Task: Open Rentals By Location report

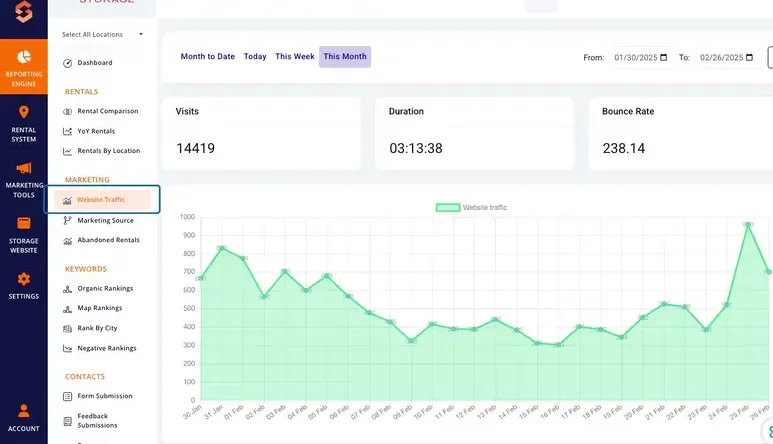Action: [x=108, y=151]
